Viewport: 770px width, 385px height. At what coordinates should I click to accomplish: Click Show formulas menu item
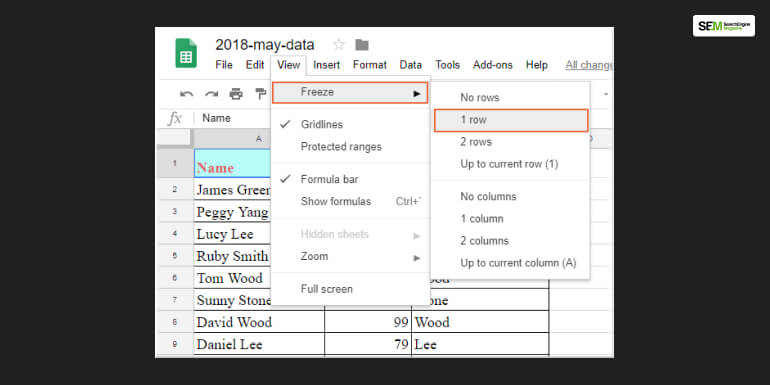(x=351, y=201)
